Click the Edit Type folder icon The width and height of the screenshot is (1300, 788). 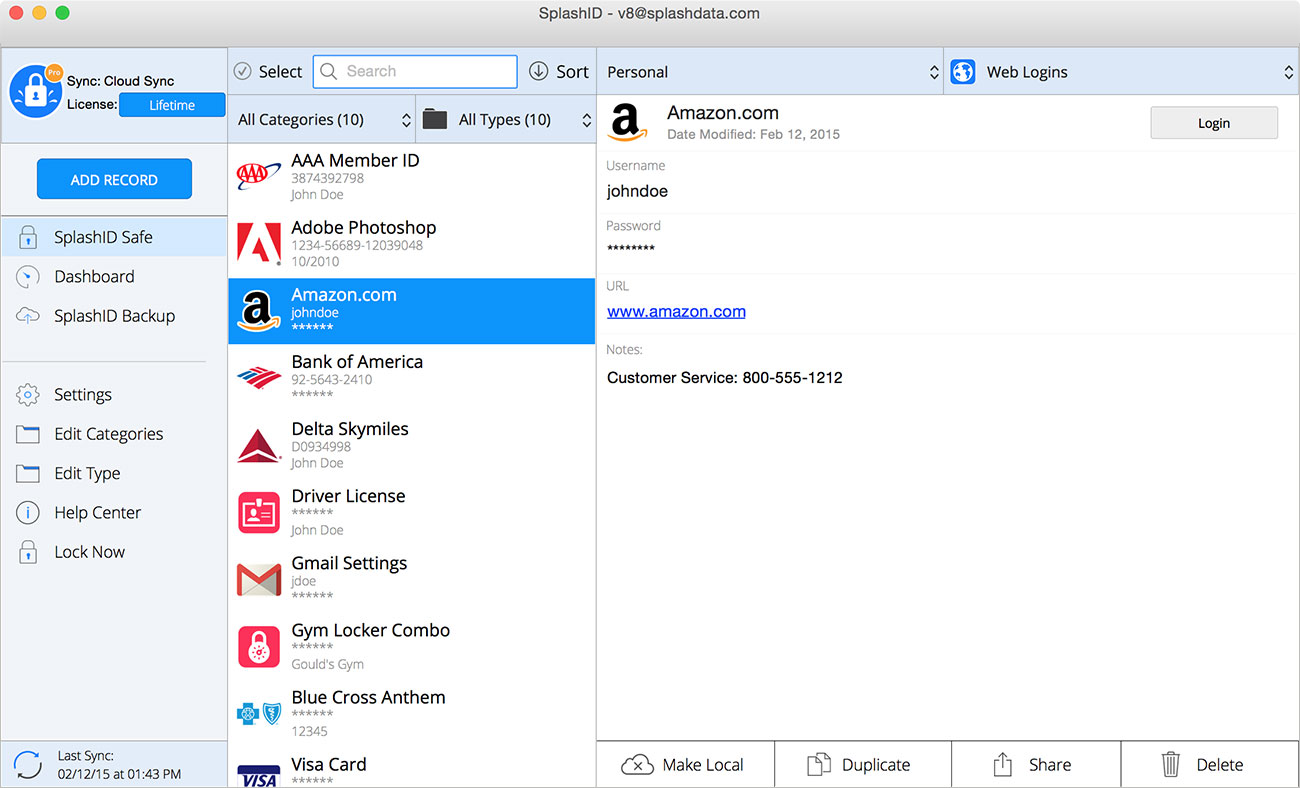(27, 473)
